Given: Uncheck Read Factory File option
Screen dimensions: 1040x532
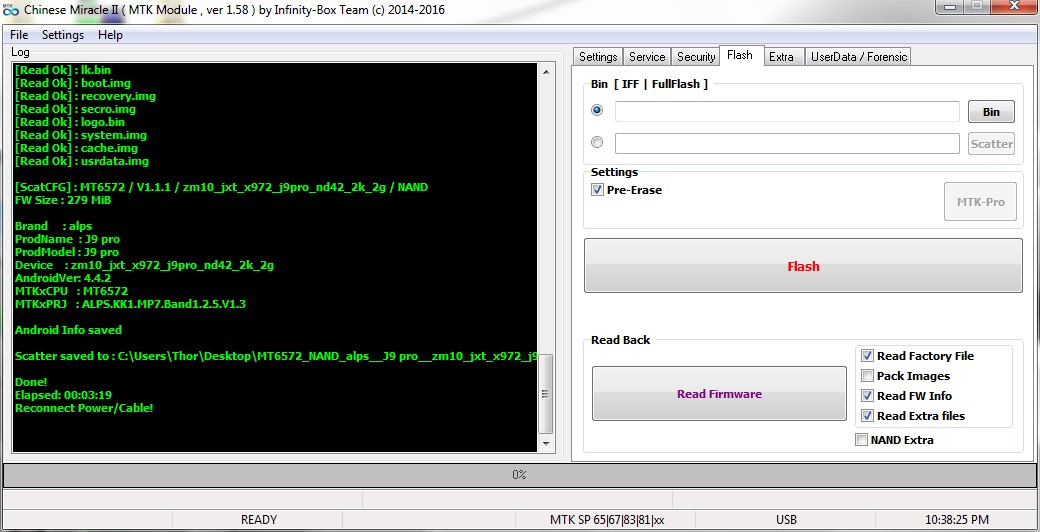Looking at the screenshot, I should click(867, 356).
